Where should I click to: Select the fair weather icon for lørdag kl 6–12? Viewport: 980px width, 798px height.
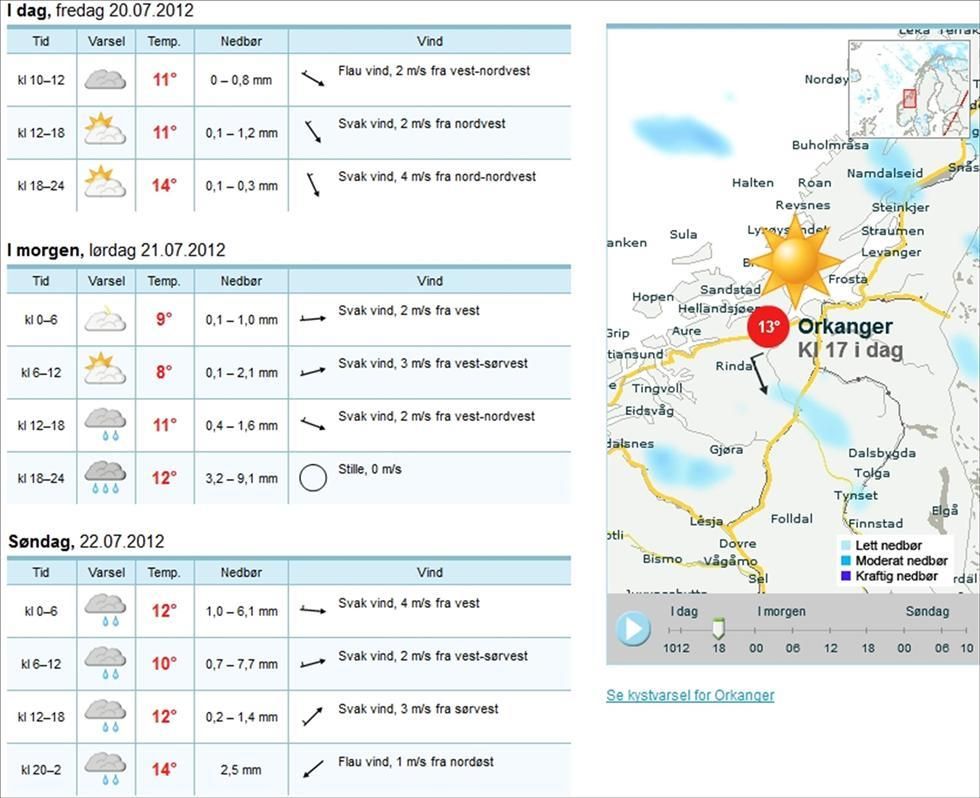pyautogui.click(x=105, y=364)
